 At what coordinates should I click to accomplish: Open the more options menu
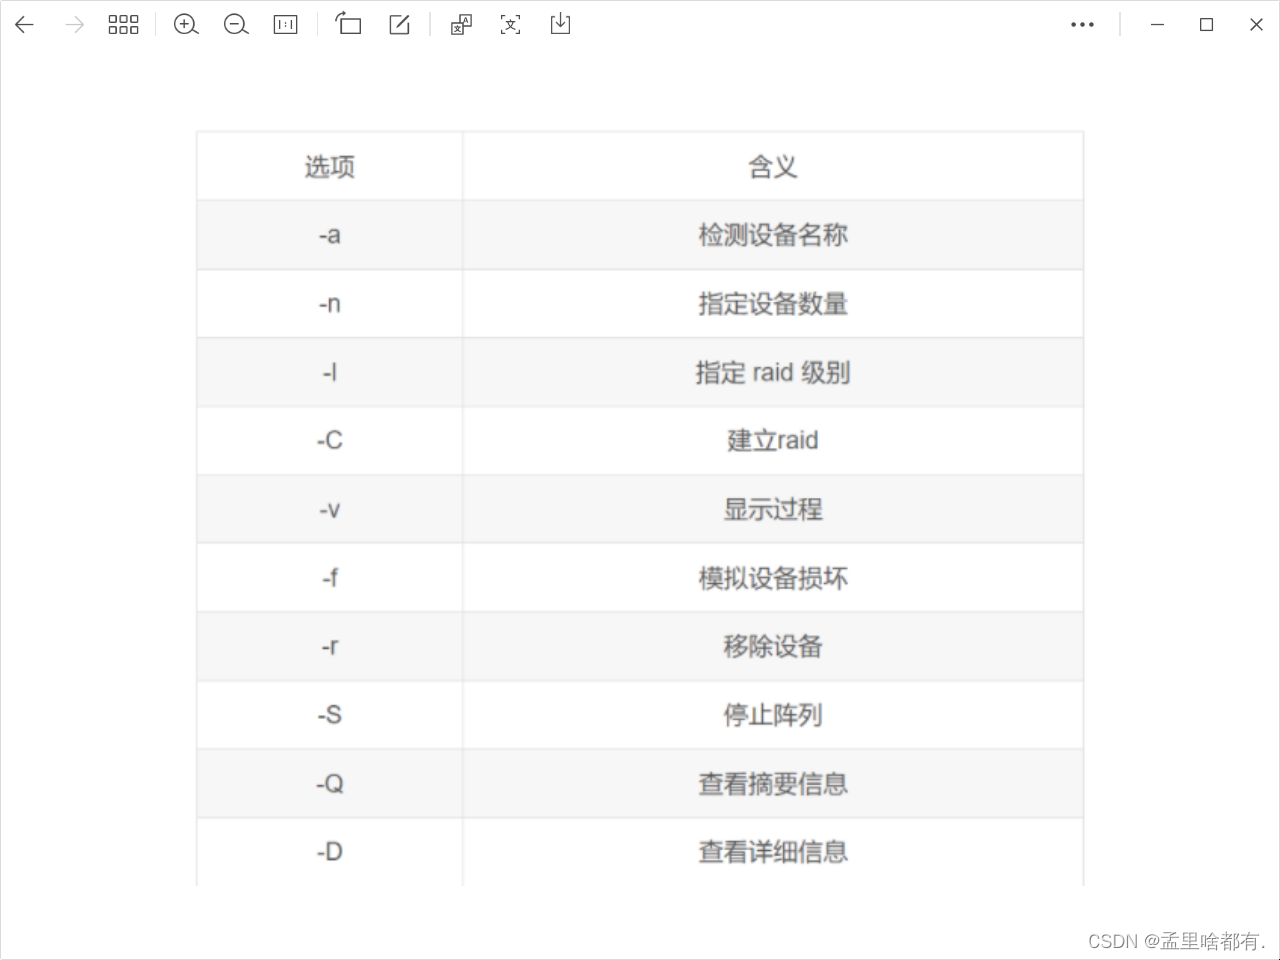pos(1082,25)
